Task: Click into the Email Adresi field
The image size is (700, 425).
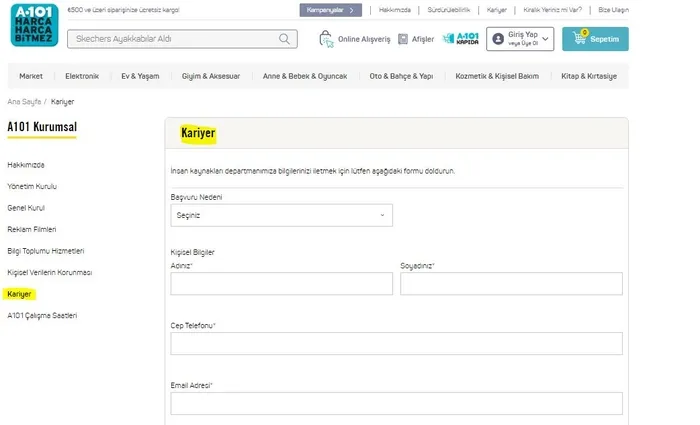Action: click(396, 403)
